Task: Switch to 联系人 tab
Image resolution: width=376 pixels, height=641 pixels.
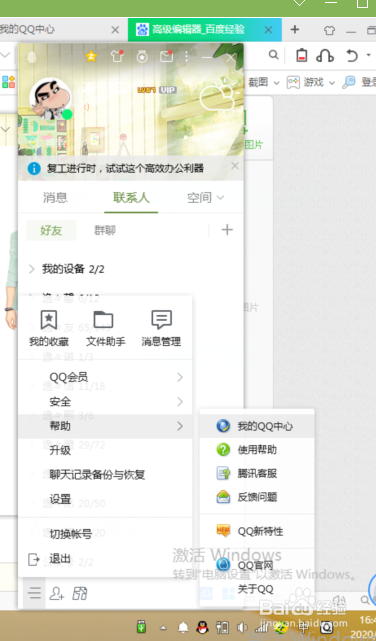Action: [x=131, y=198]
